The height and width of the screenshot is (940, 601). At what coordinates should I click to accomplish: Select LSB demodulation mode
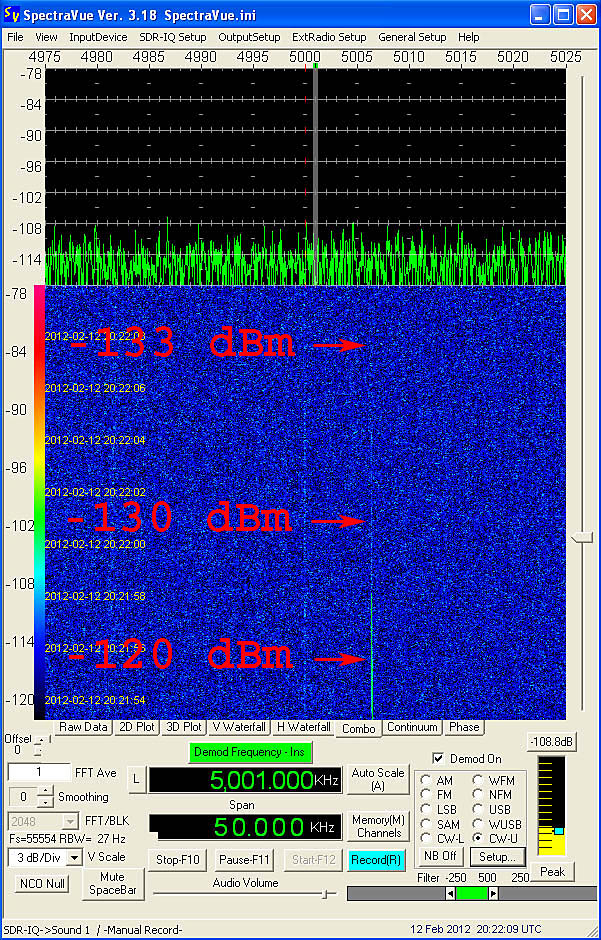click(425, 809)
